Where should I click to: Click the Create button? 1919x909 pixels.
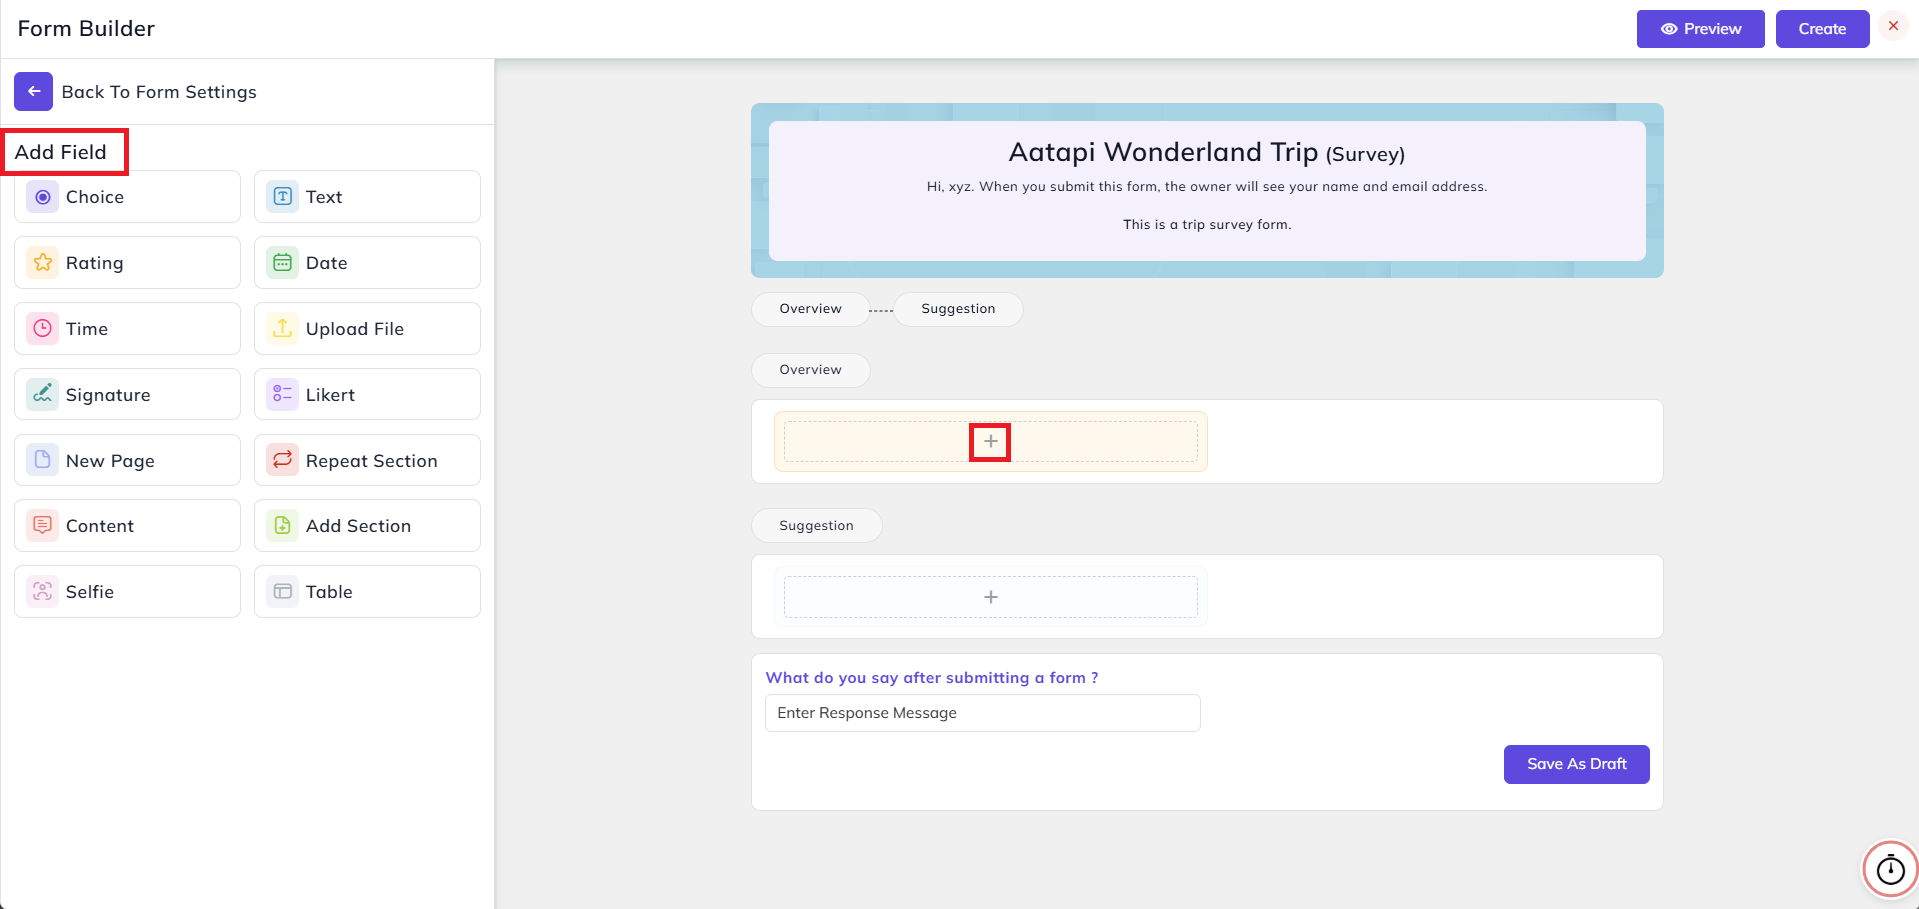(x=1822, y=29)
